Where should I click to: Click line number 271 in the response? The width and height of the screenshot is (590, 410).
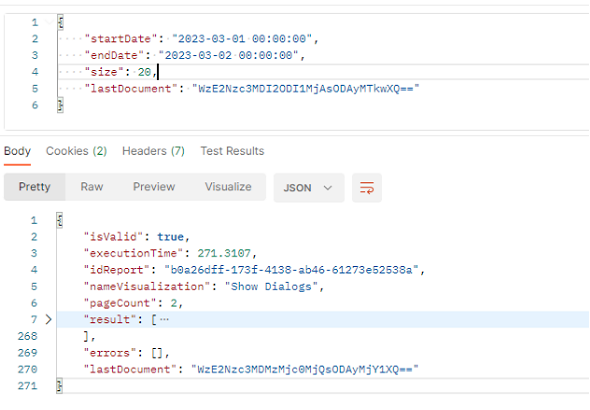tap(27, 386)
